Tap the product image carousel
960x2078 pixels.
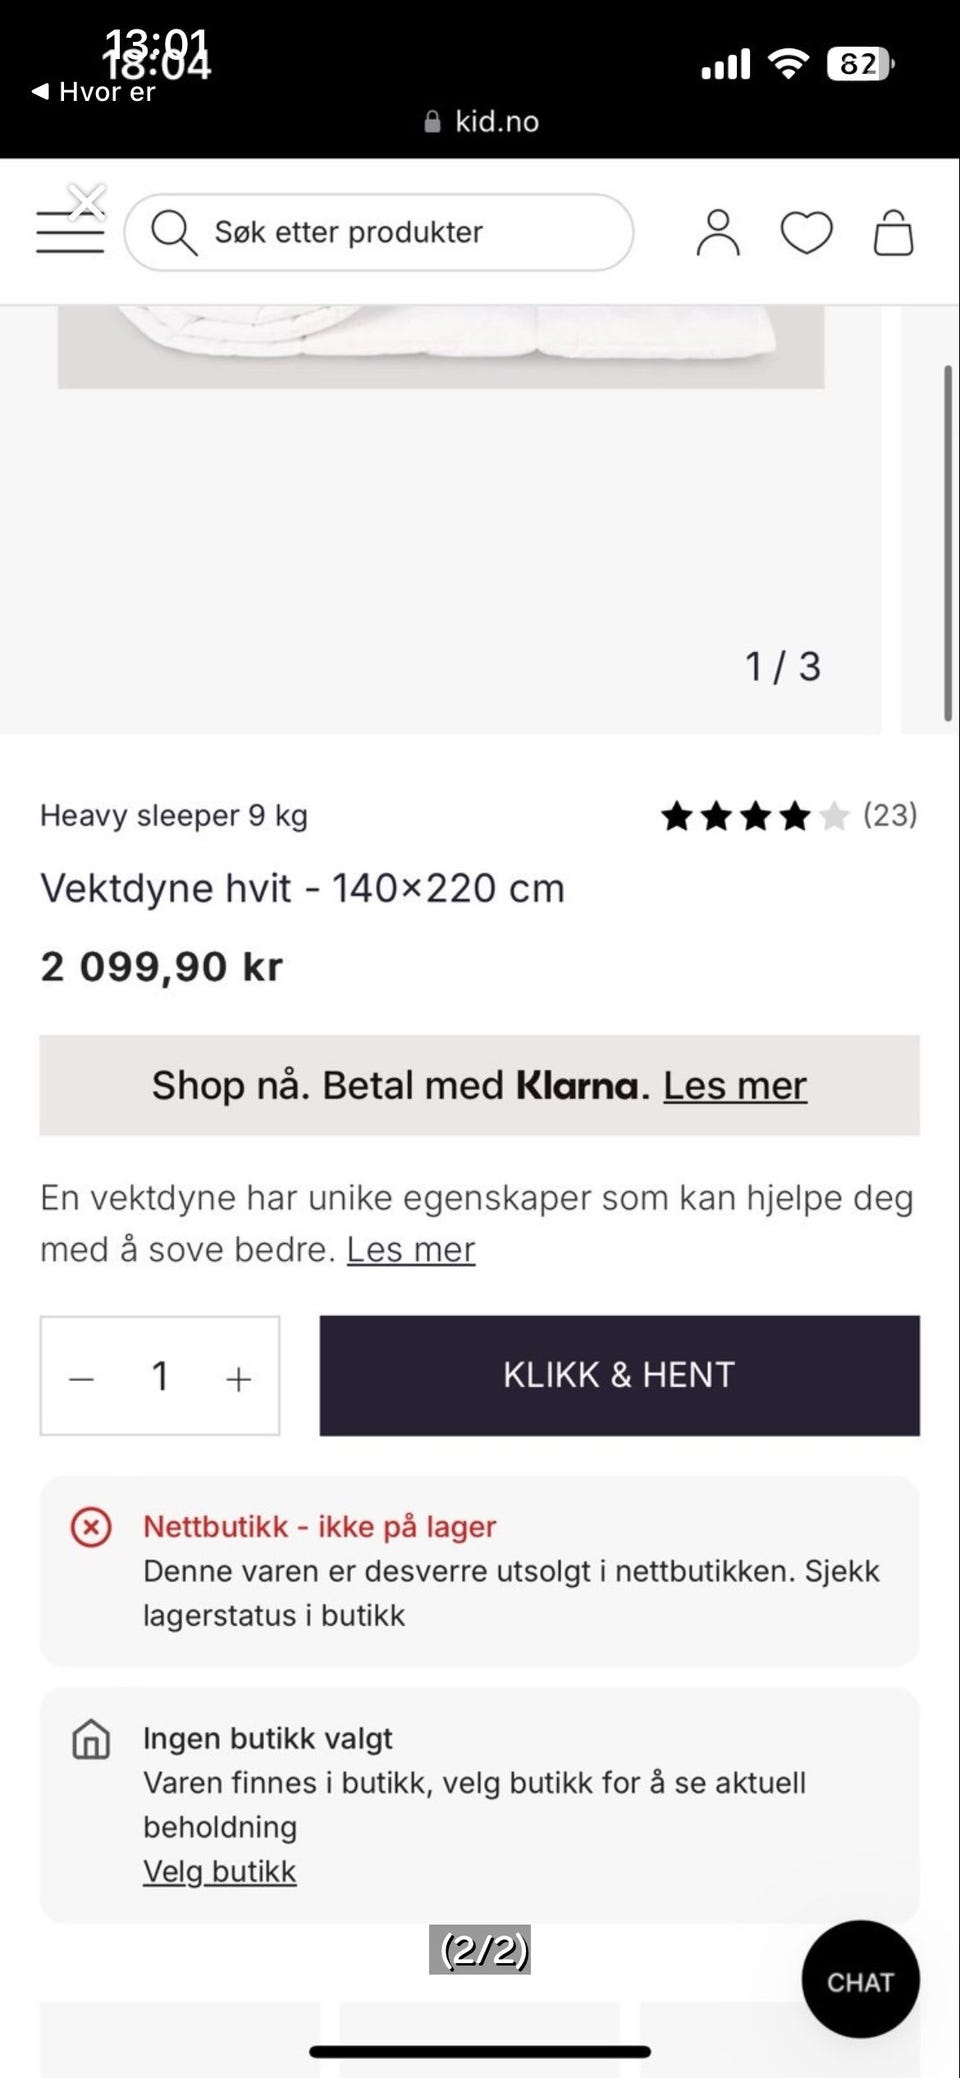coord(440,519)
